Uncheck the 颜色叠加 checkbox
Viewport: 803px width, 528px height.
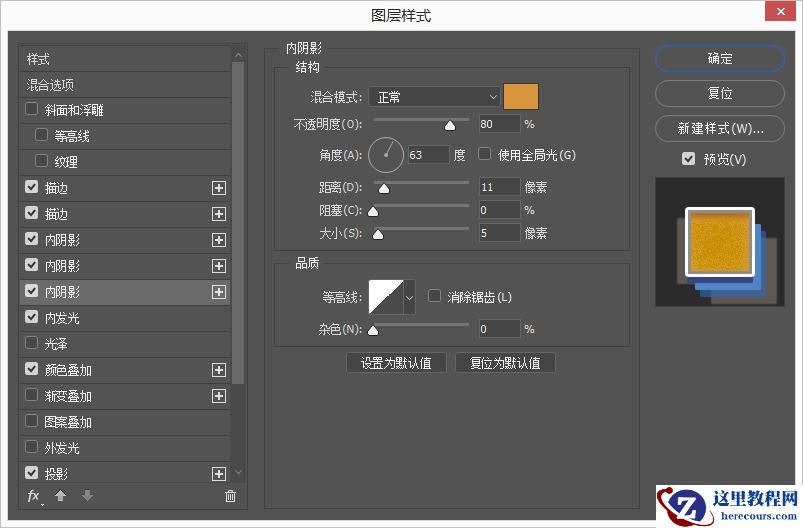click(31, 369)
